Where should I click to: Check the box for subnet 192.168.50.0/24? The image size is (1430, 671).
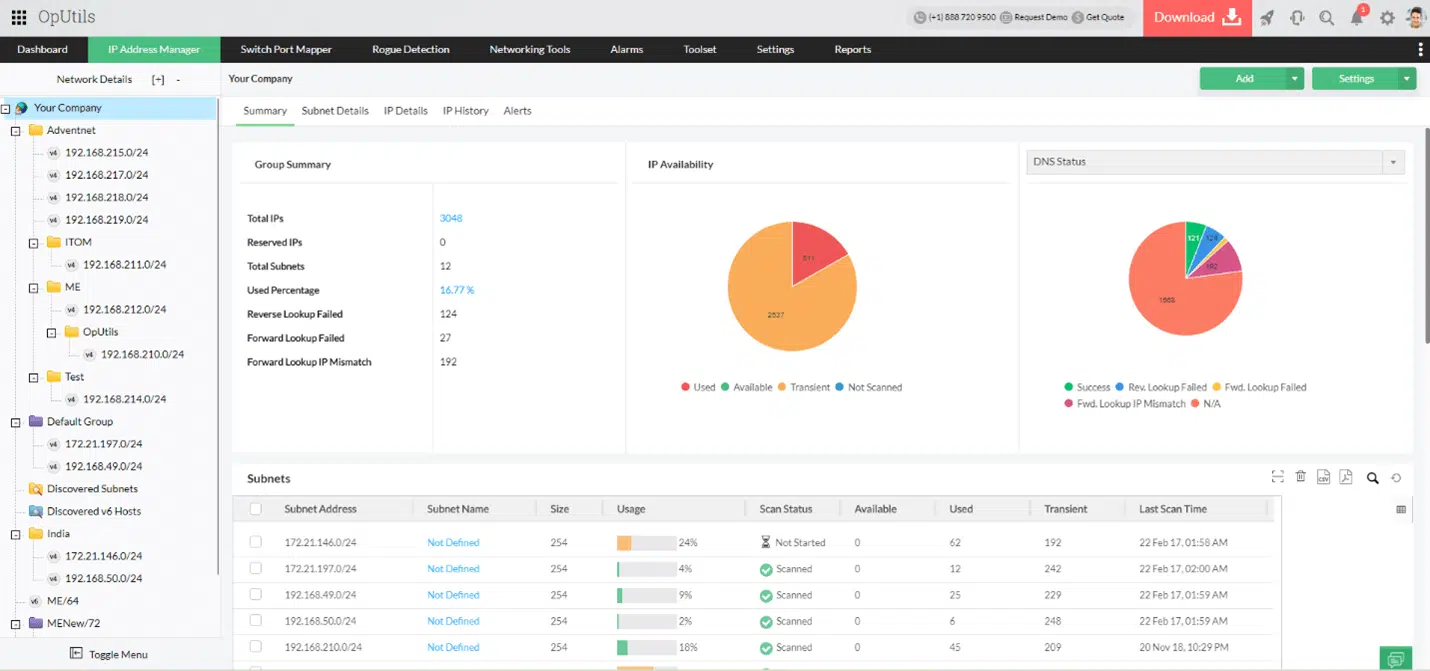256,620
